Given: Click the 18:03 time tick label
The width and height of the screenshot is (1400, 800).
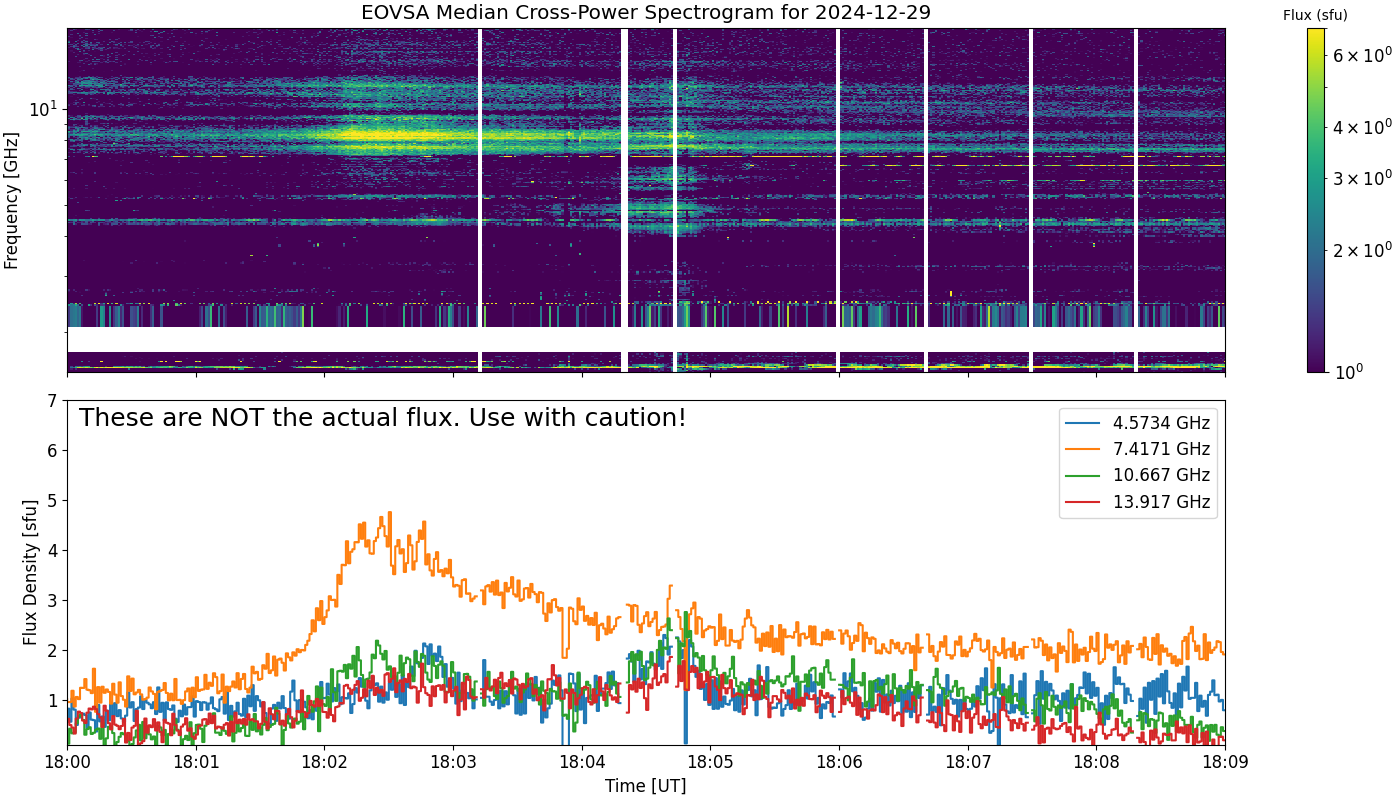Looking at the screenshot, I should (453, 762).
